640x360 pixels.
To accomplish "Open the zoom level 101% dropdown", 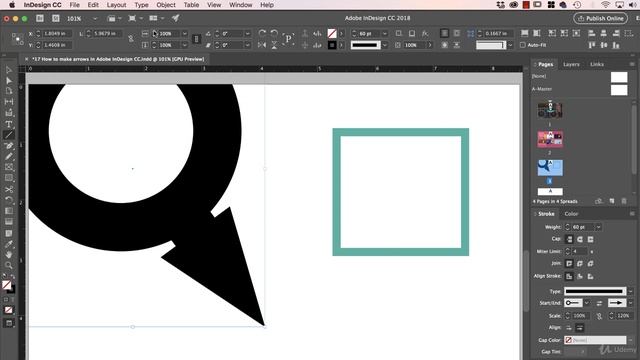I will click(x=95, y=18).
